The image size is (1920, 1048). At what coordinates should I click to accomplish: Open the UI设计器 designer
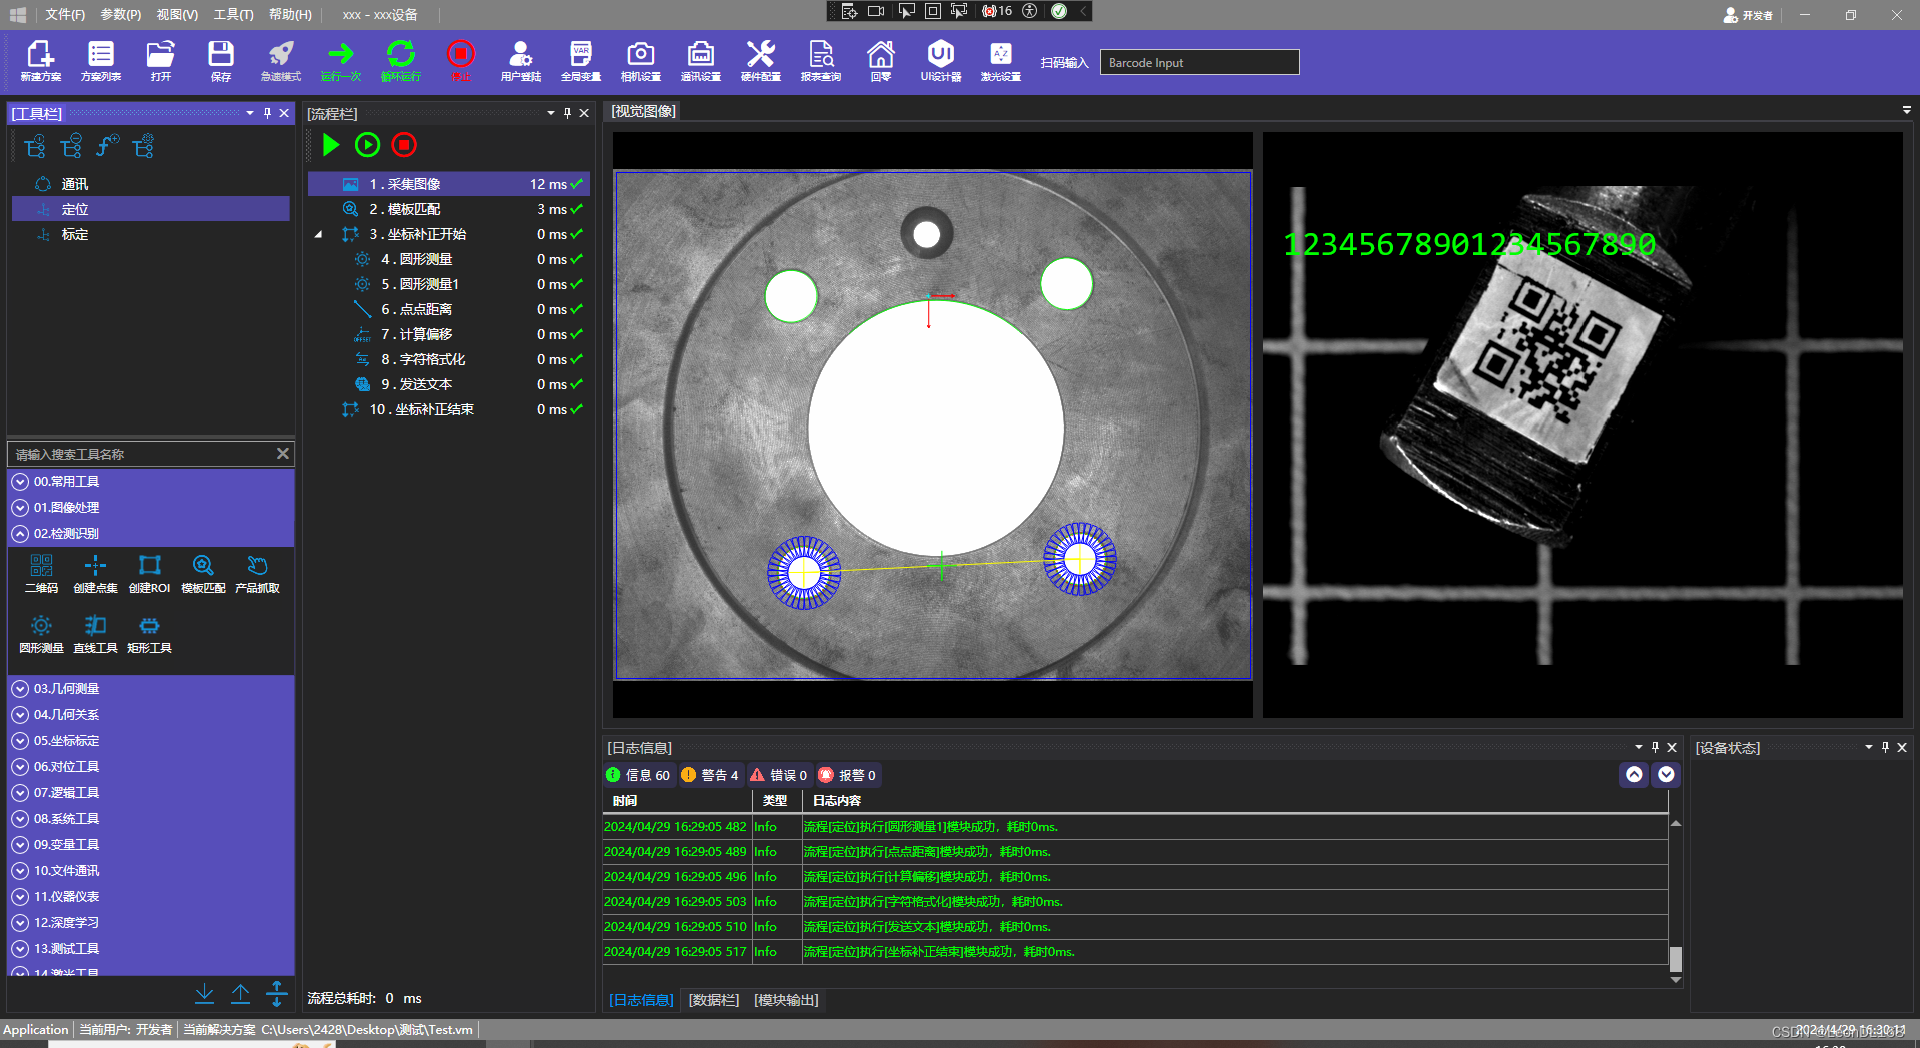point(940,61)
